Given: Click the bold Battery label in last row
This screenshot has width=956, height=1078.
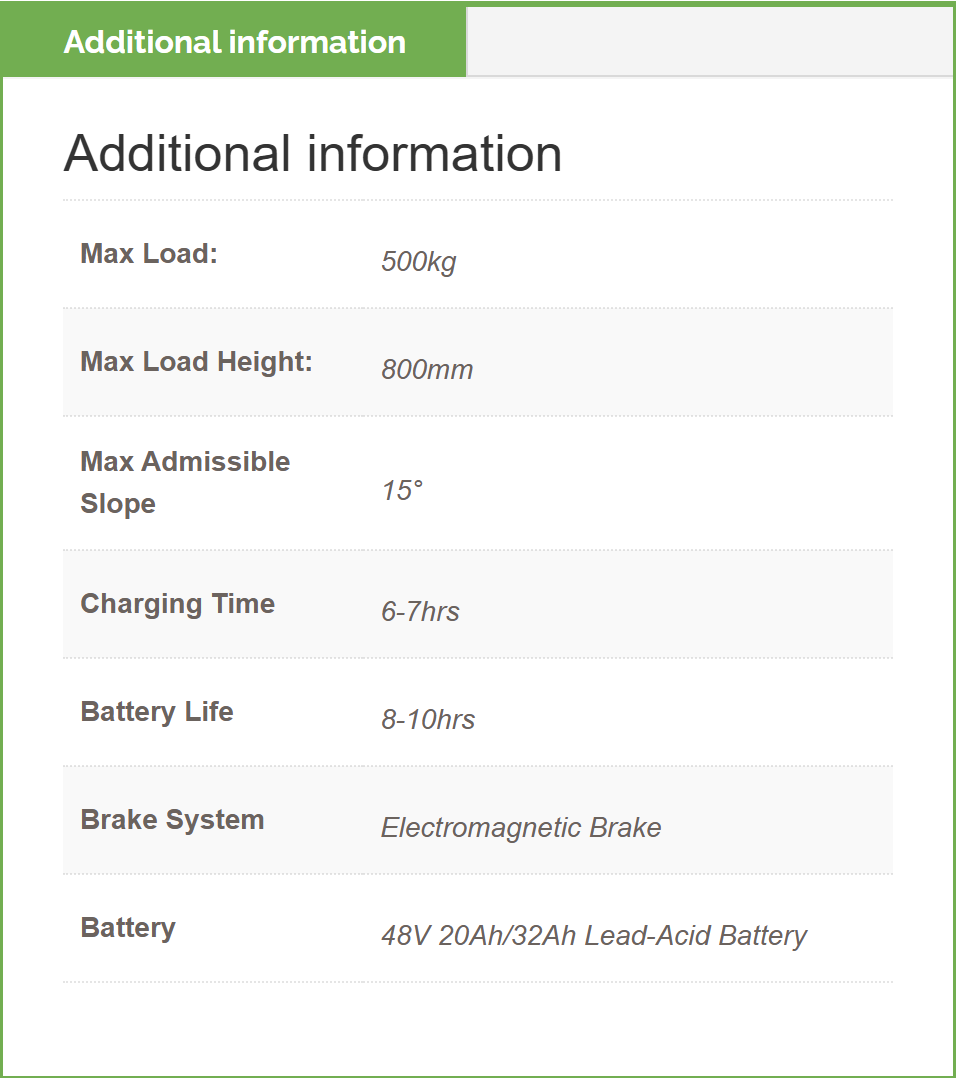Looking at the screenshot, I should coord(128,928).
